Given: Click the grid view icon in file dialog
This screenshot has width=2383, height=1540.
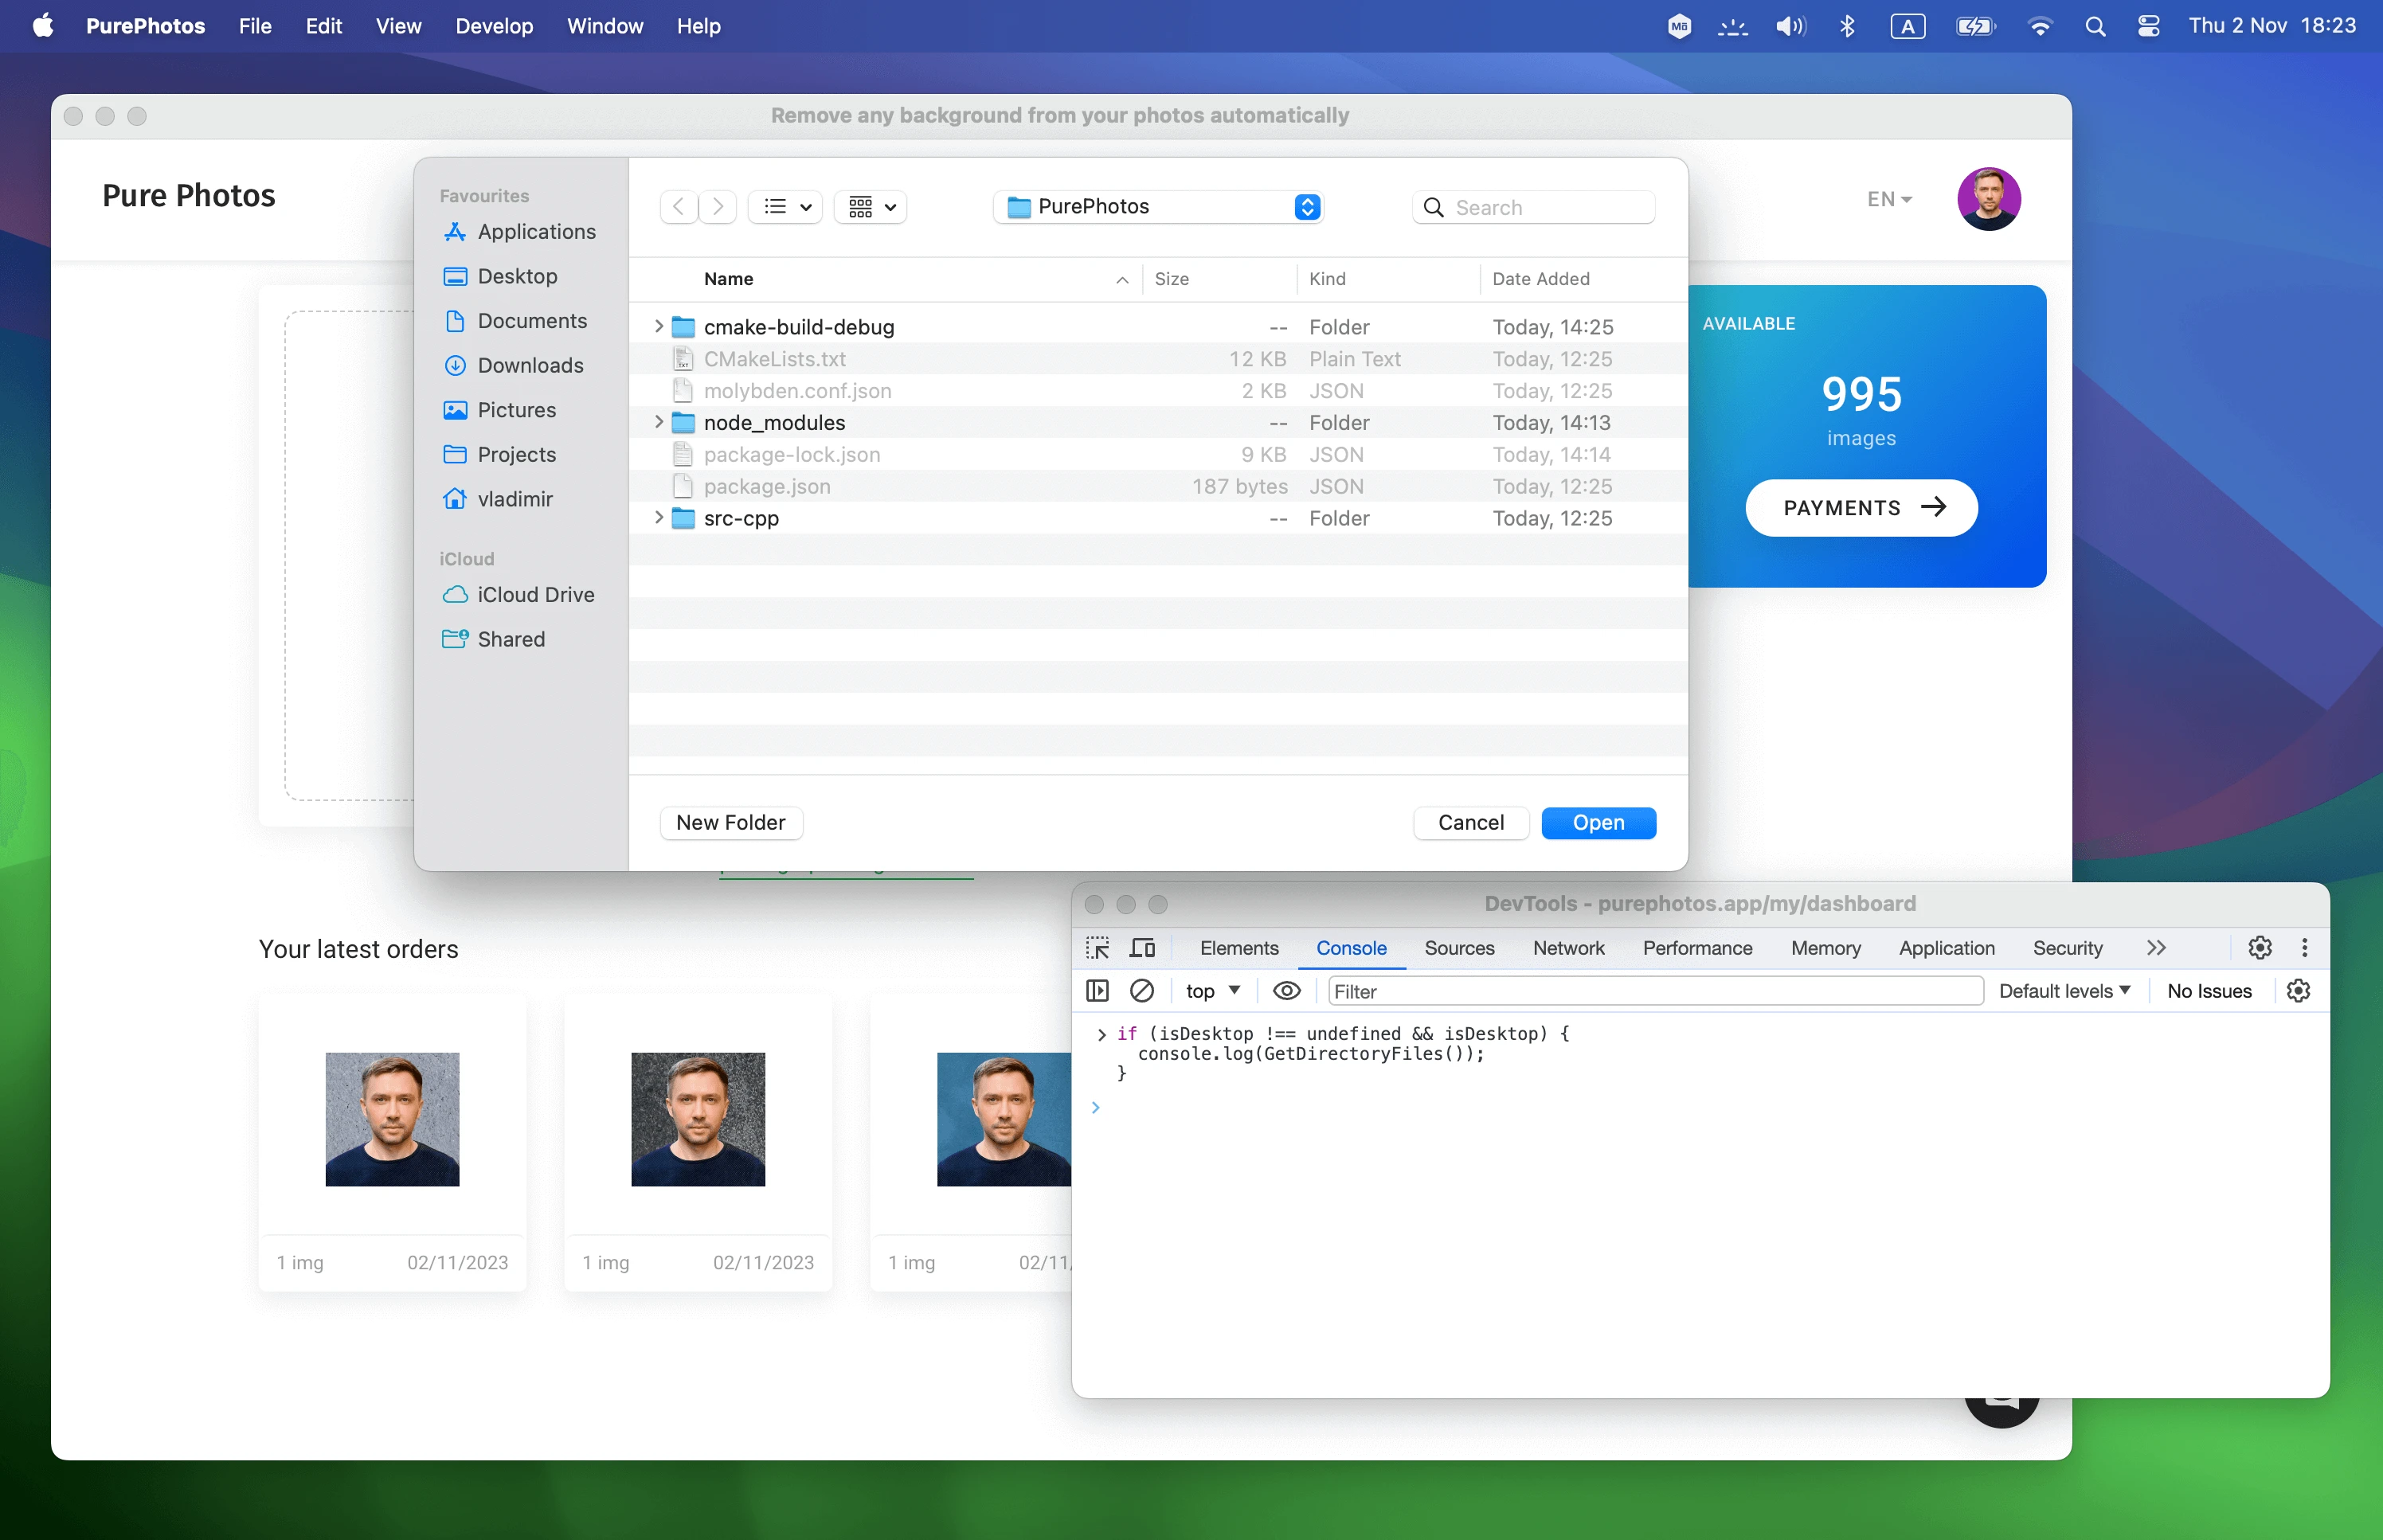Looking at the screenshot, I should (865, 205).
